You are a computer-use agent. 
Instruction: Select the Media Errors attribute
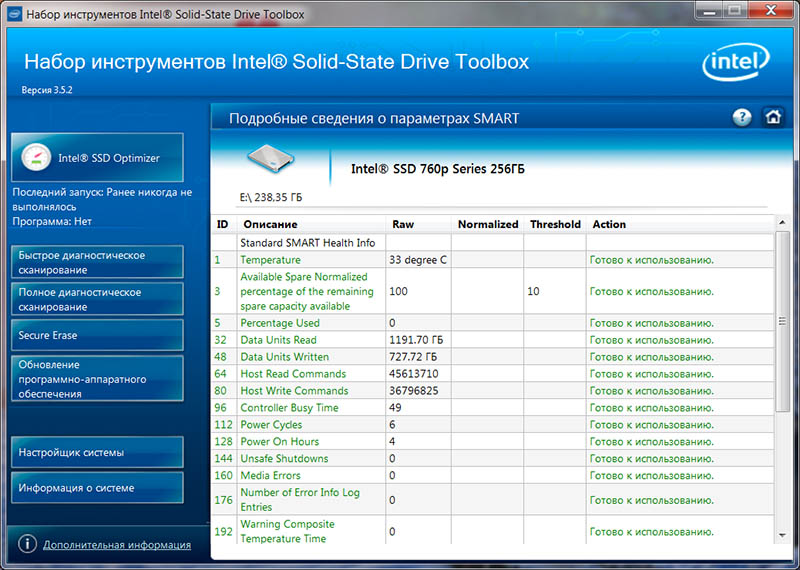tap(270, 475)
